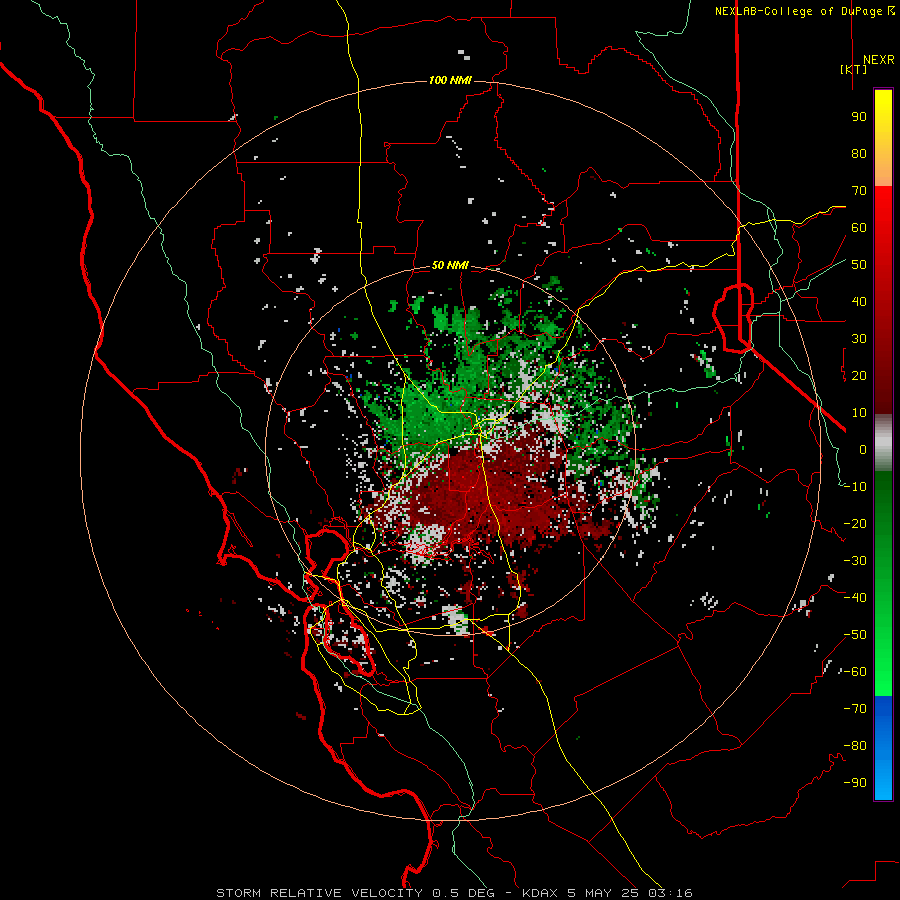Click the -30 value on velocity scale
Viewport: 900px width, 900px height.
click(x=855, y=561)
